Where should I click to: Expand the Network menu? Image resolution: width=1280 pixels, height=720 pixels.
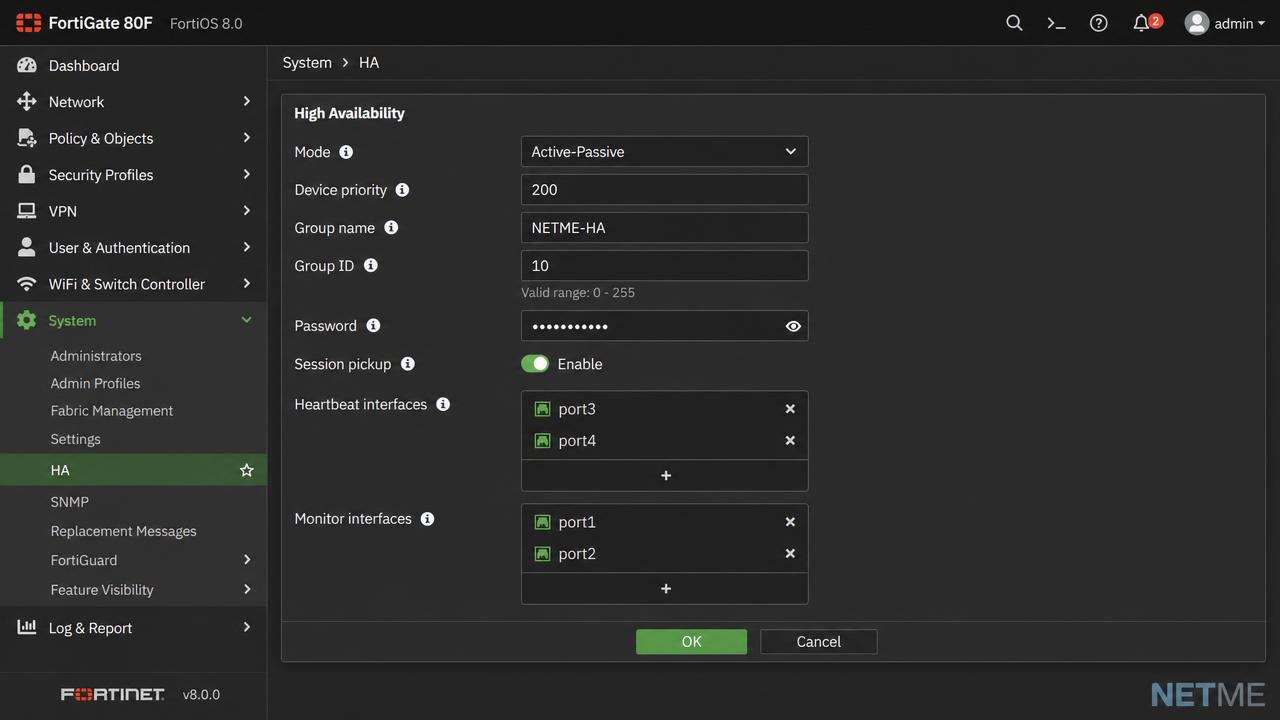pyautogui.click(x=133, y=102)
